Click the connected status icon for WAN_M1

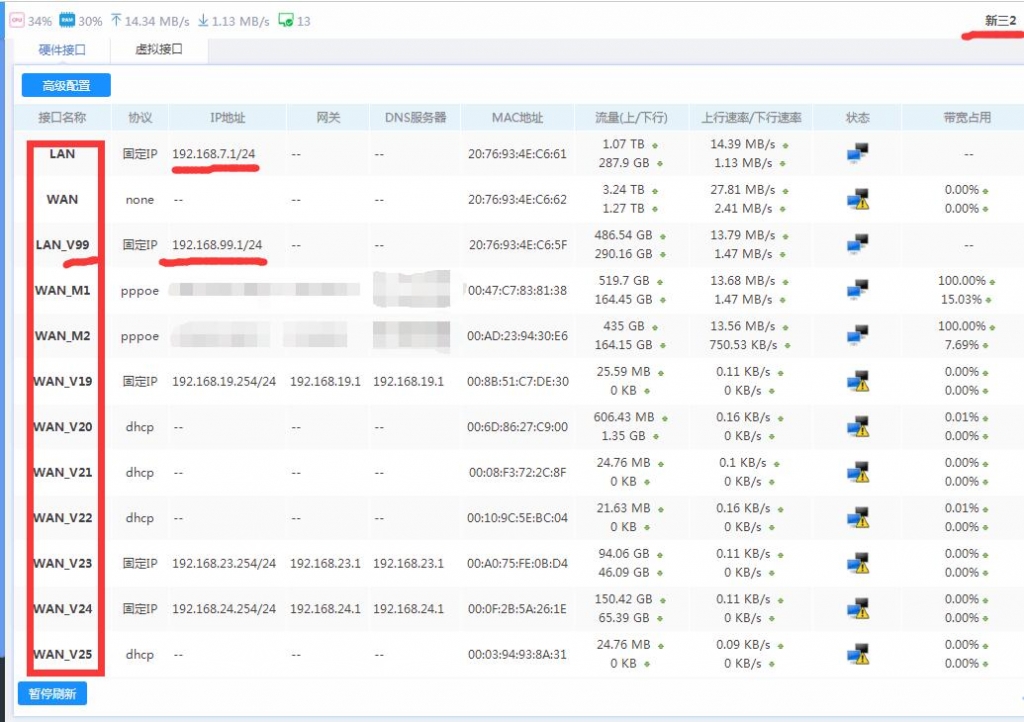tap(857, 290)
